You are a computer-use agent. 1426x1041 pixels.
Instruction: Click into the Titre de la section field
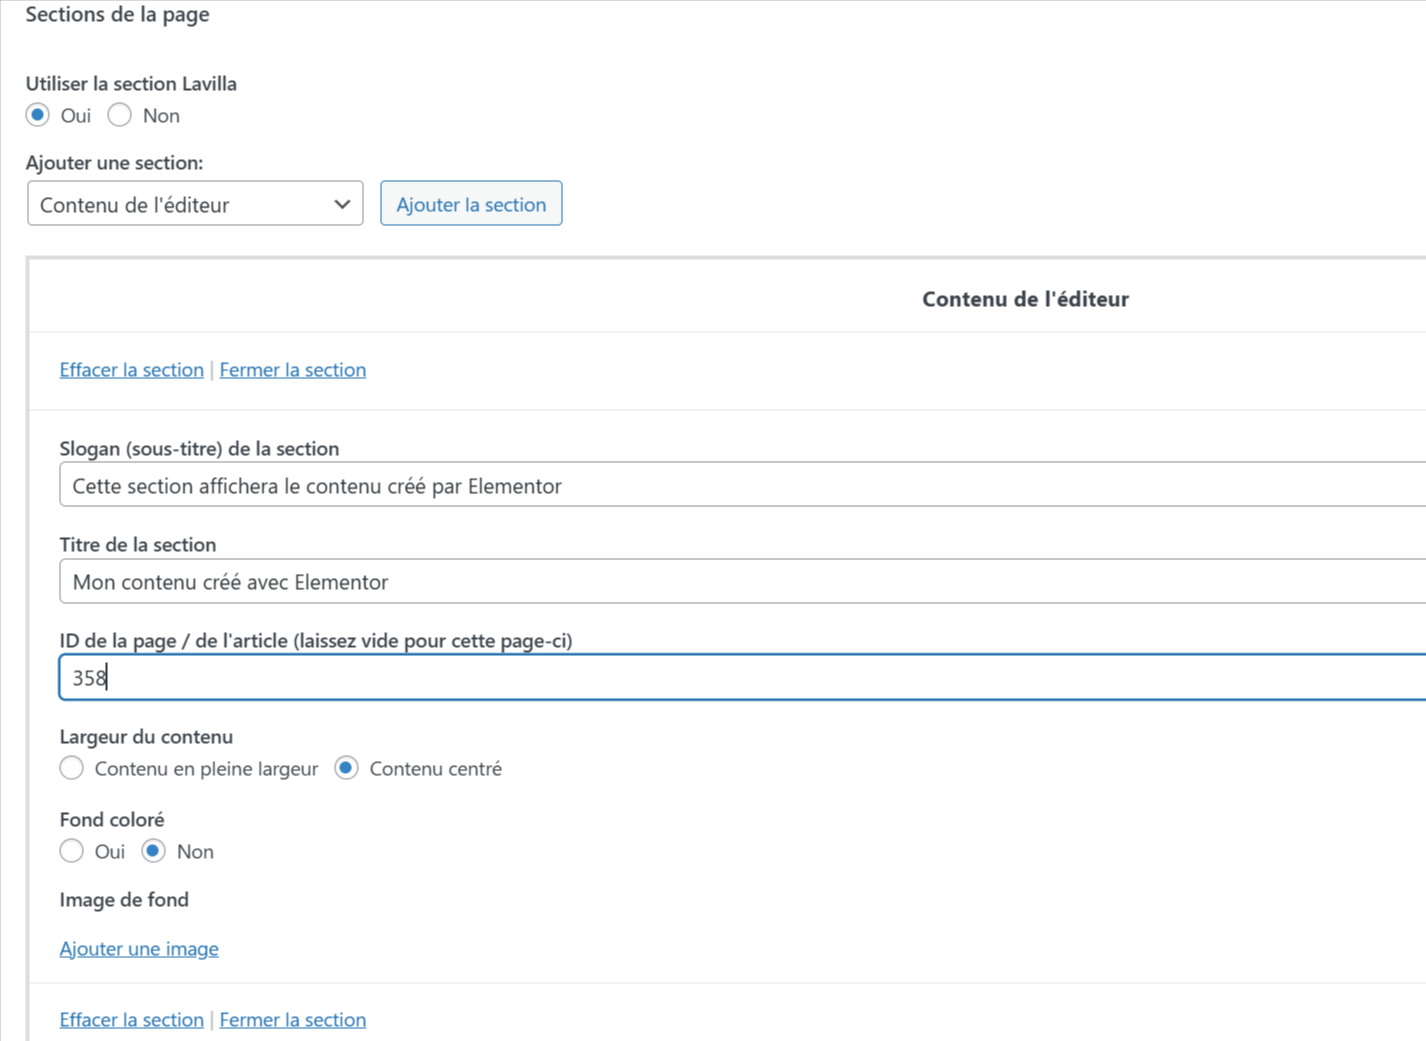pos(740,582)
